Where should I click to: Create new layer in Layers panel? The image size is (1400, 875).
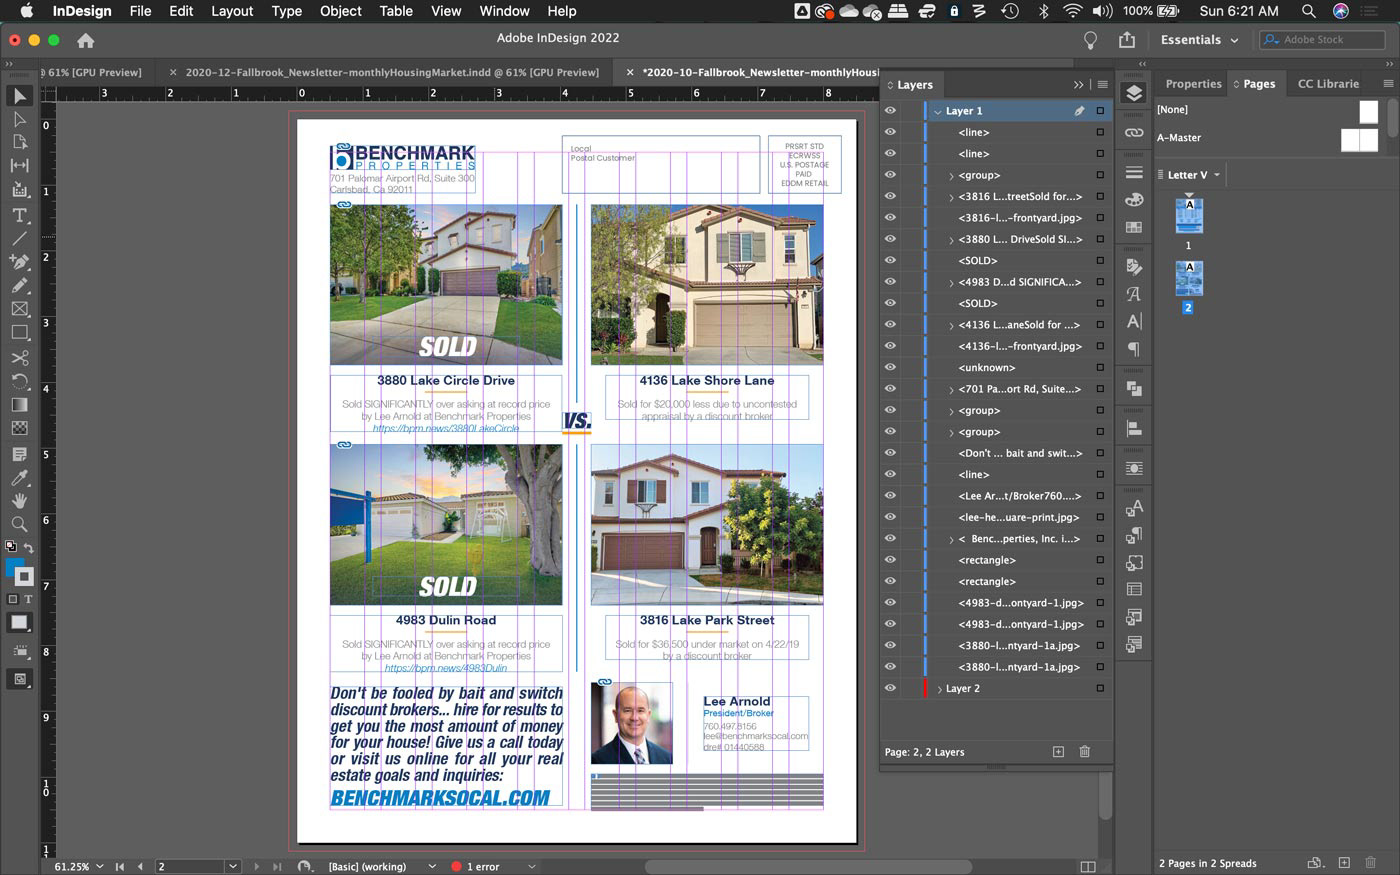tap(1058, 752)
